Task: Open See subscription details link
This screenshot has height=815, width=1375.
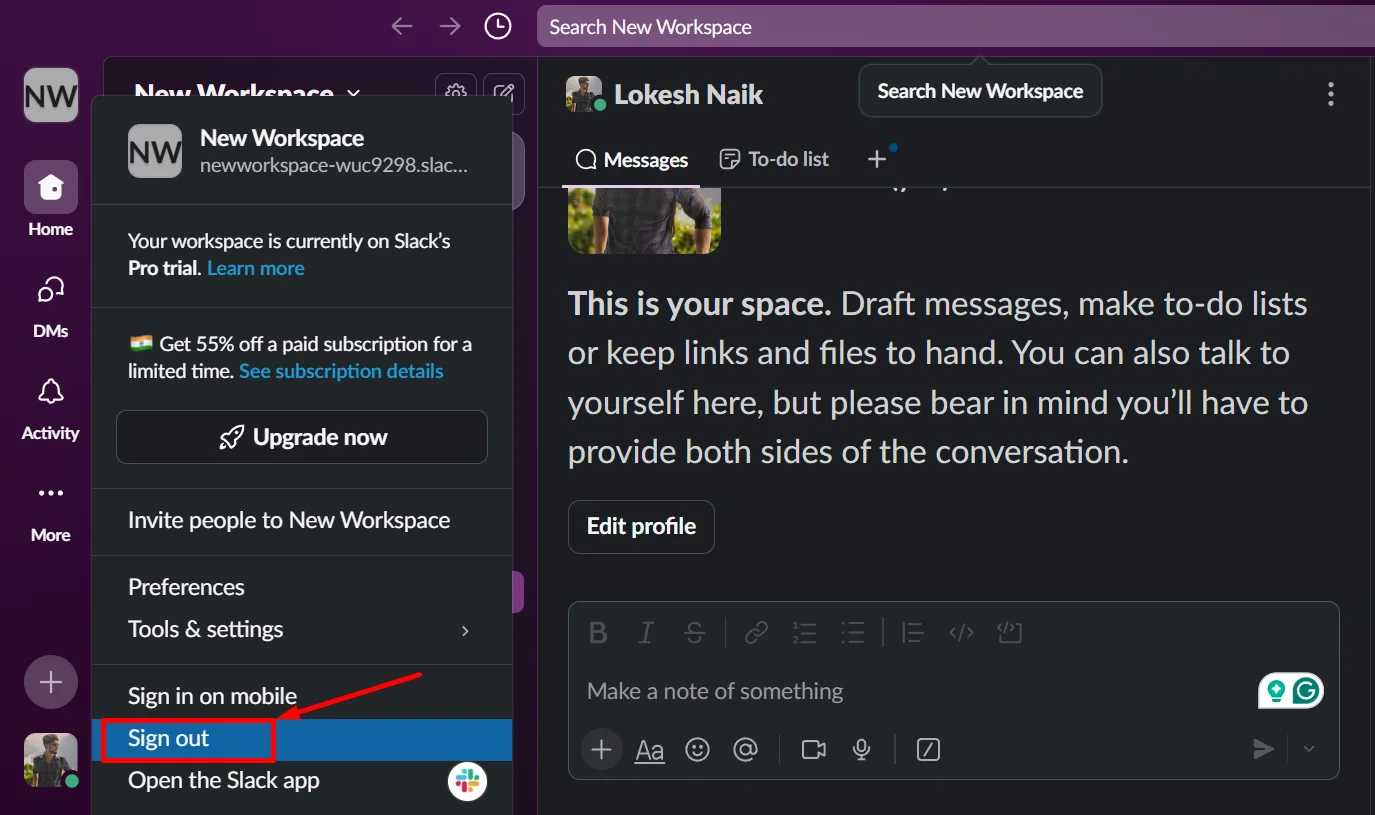Action: pyautogui.click(x=341, y=371)
